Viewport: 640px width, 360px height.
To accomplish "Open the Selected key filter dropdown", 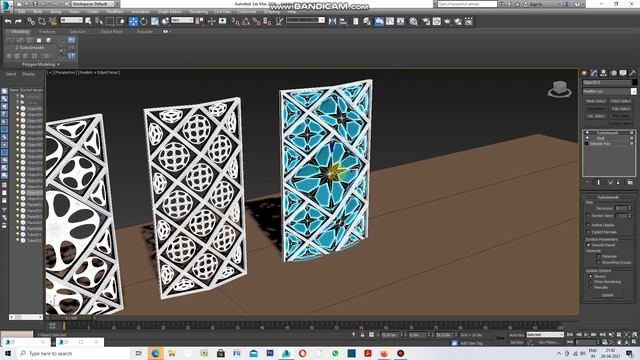I will (545, 335).
